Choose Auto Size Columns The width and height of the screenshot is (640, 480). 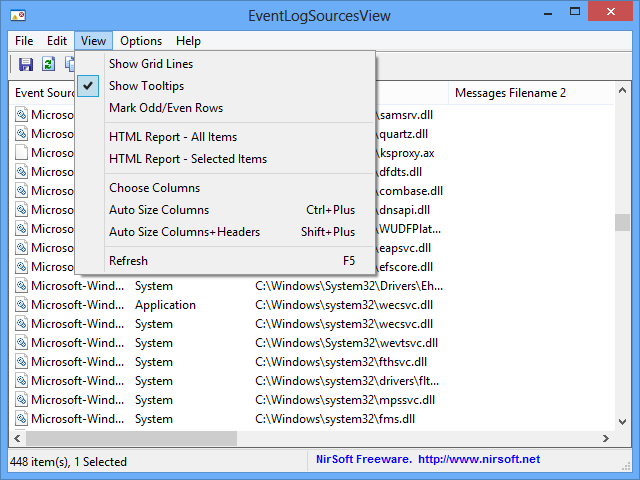click(x=225, y=210)
